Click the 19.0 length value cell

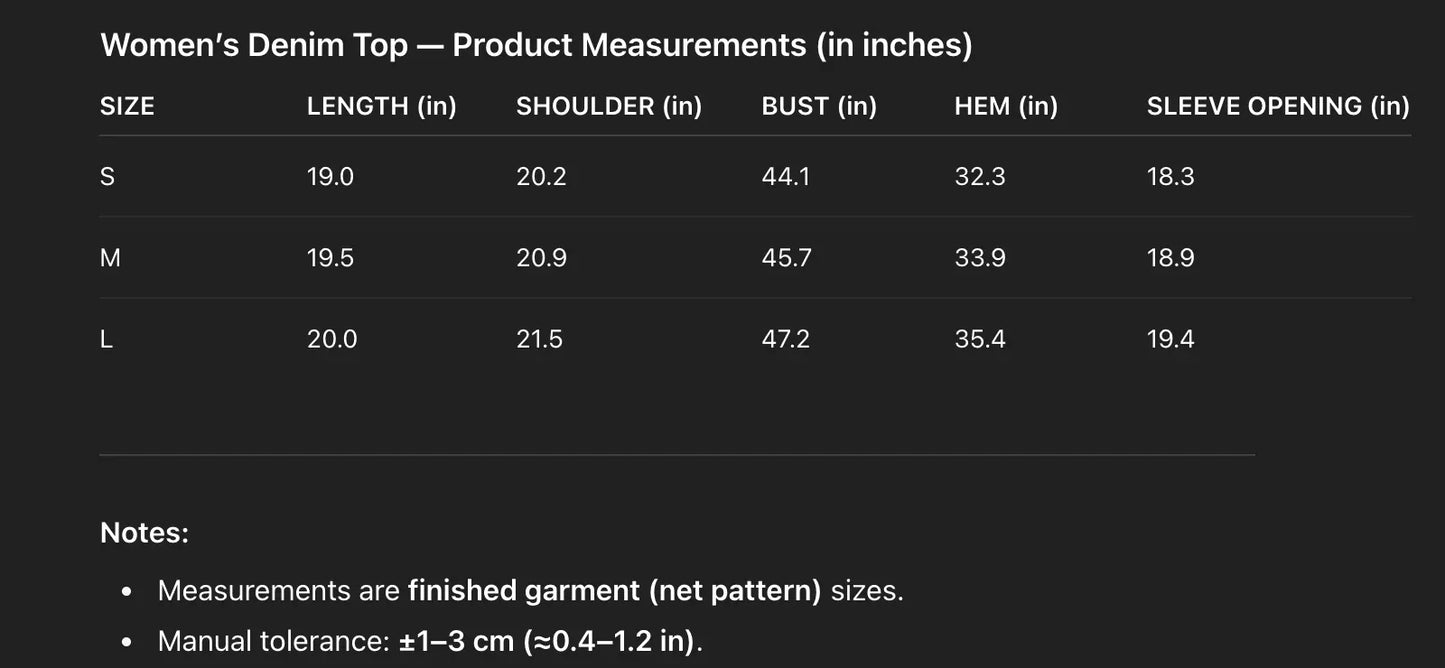click(330, 177)
